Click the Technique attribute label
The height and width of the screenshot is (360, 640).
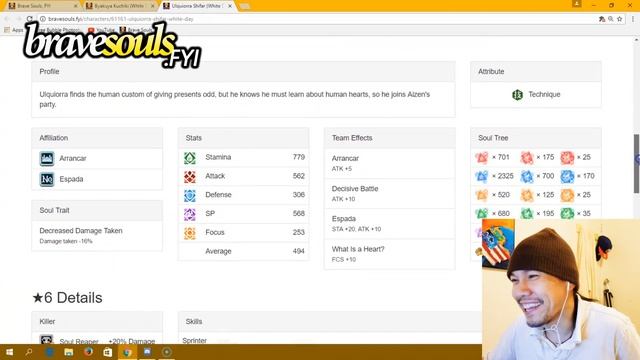click(x=544, y=94)
